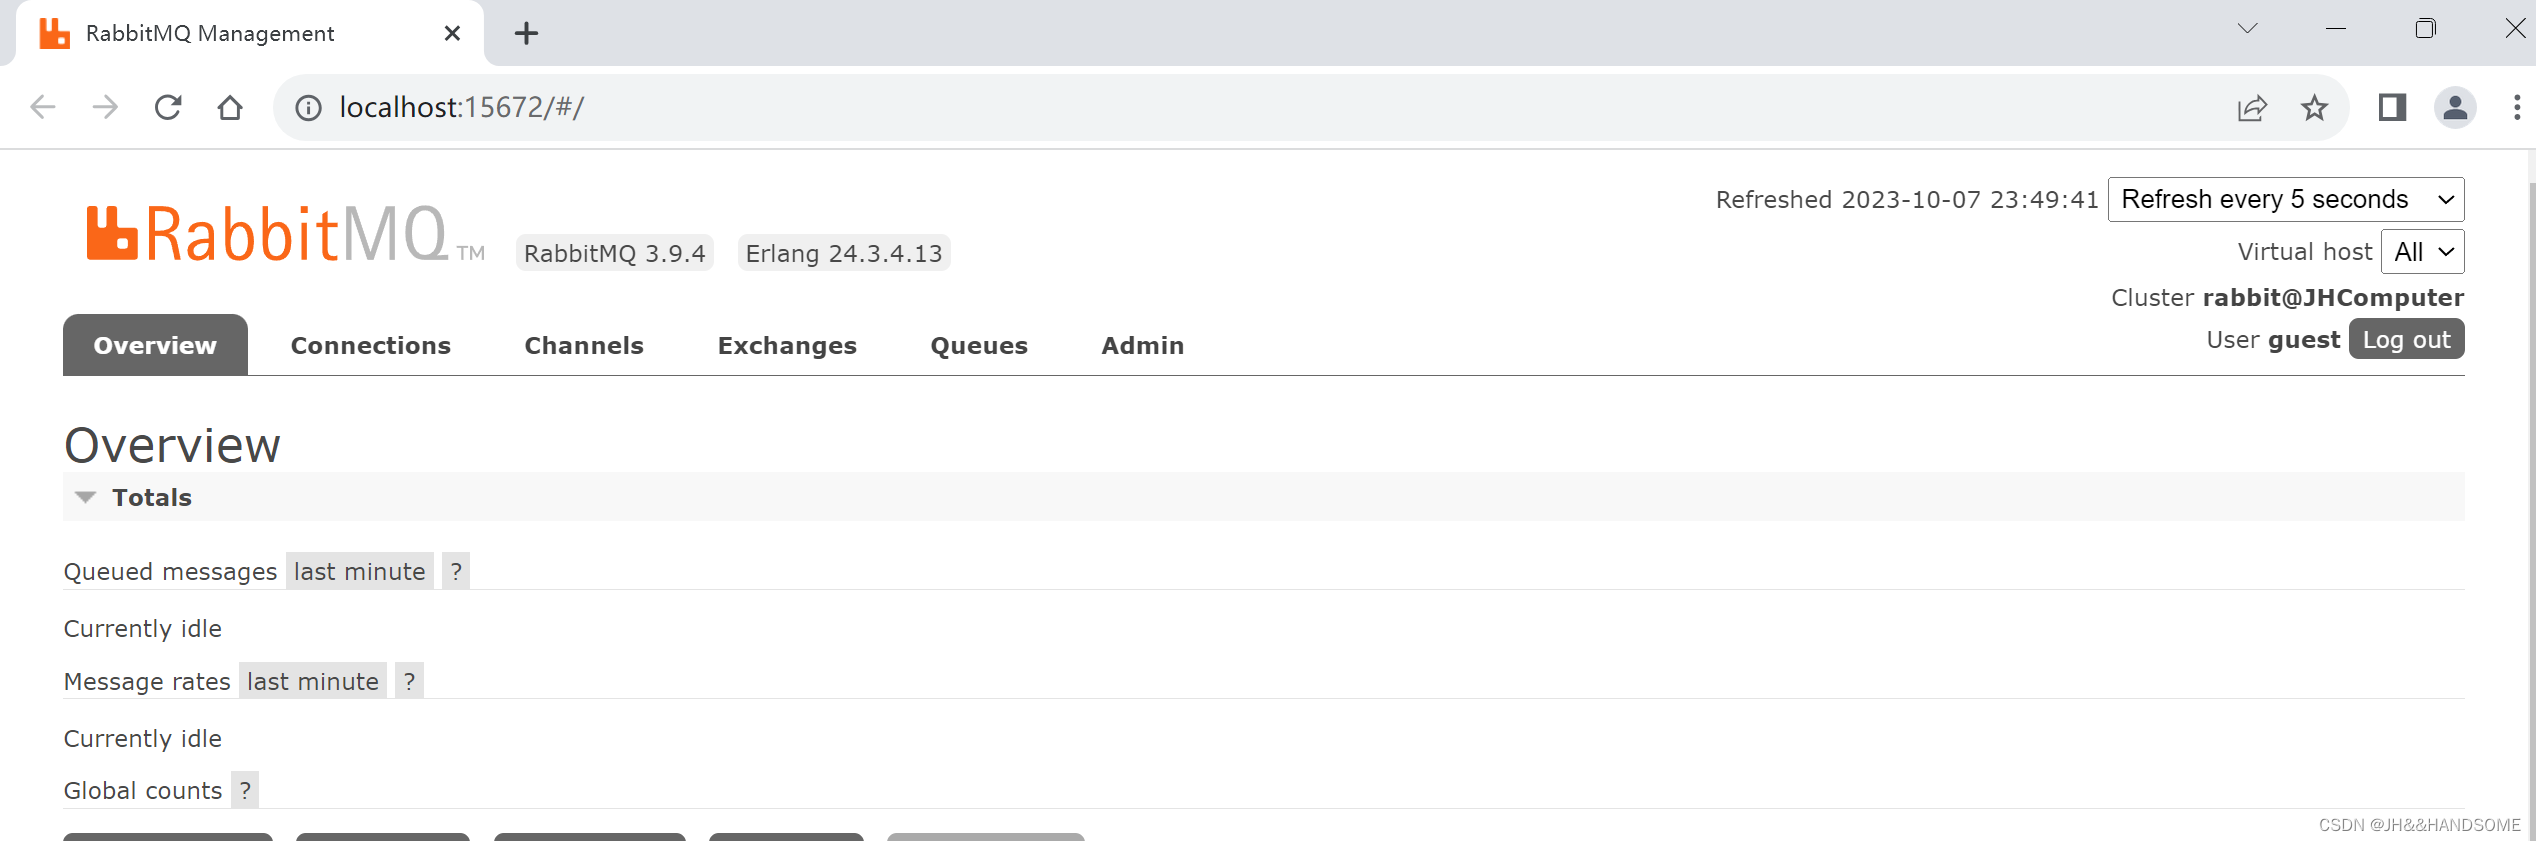Switch to the Channels tab
Screen dimensions: 2536x841
[584, 345]
